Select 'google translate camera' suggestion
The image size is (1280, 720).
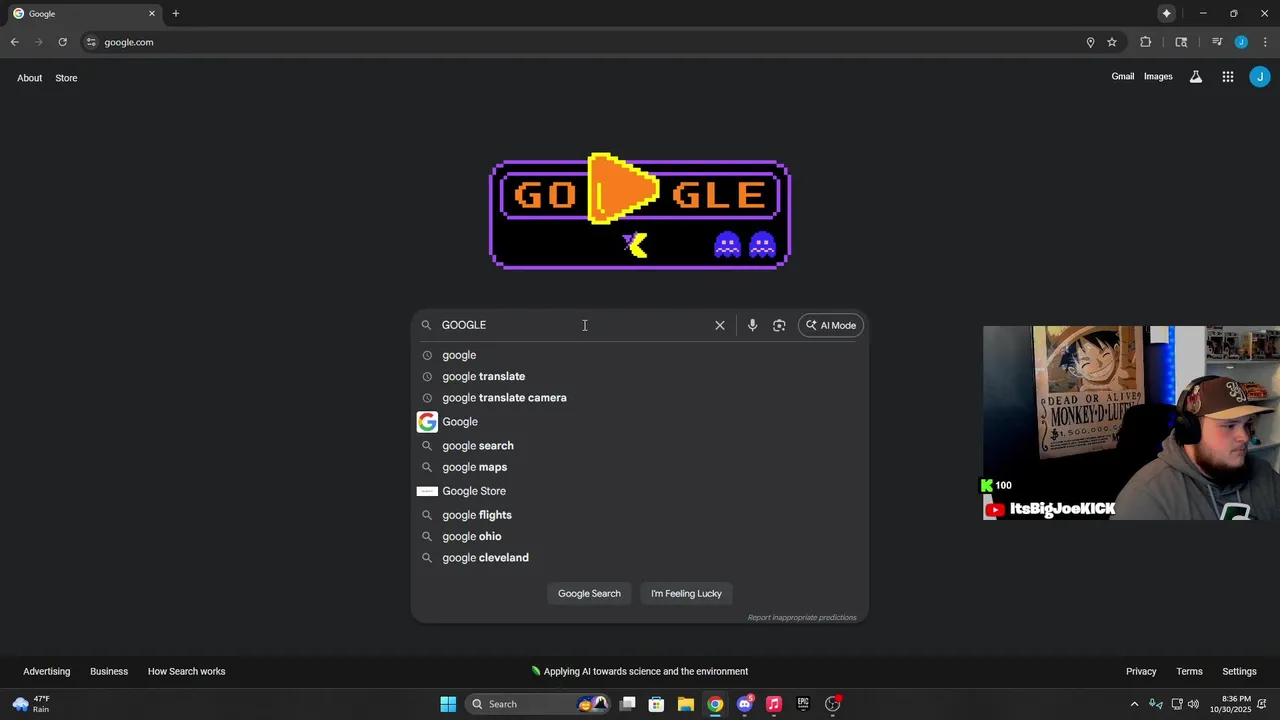[640, 398]
